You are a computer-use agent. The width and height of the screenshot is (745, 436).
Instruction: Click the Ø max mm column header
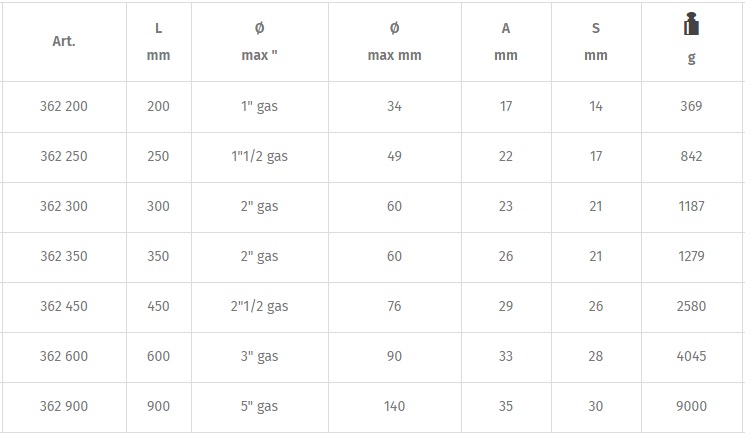point(394,42)
